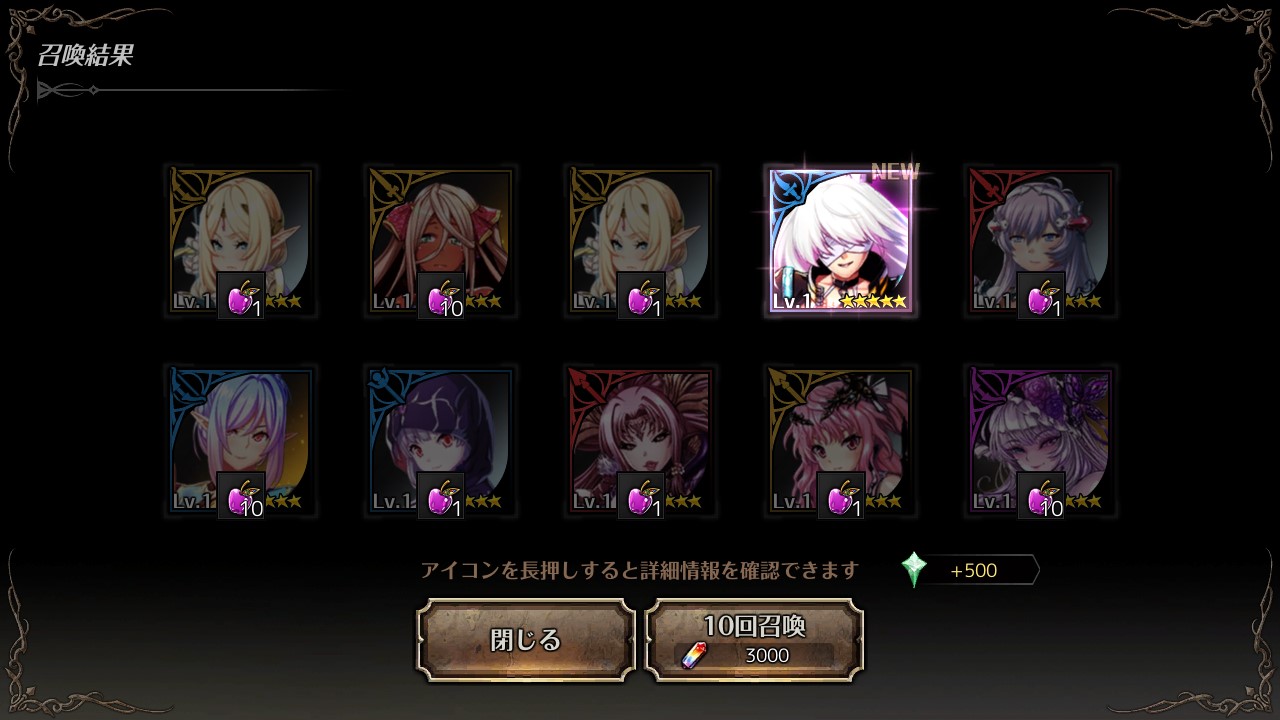
Task: Tap apple x10 icon on butterfly character card
Action: tap(1041, 496)
